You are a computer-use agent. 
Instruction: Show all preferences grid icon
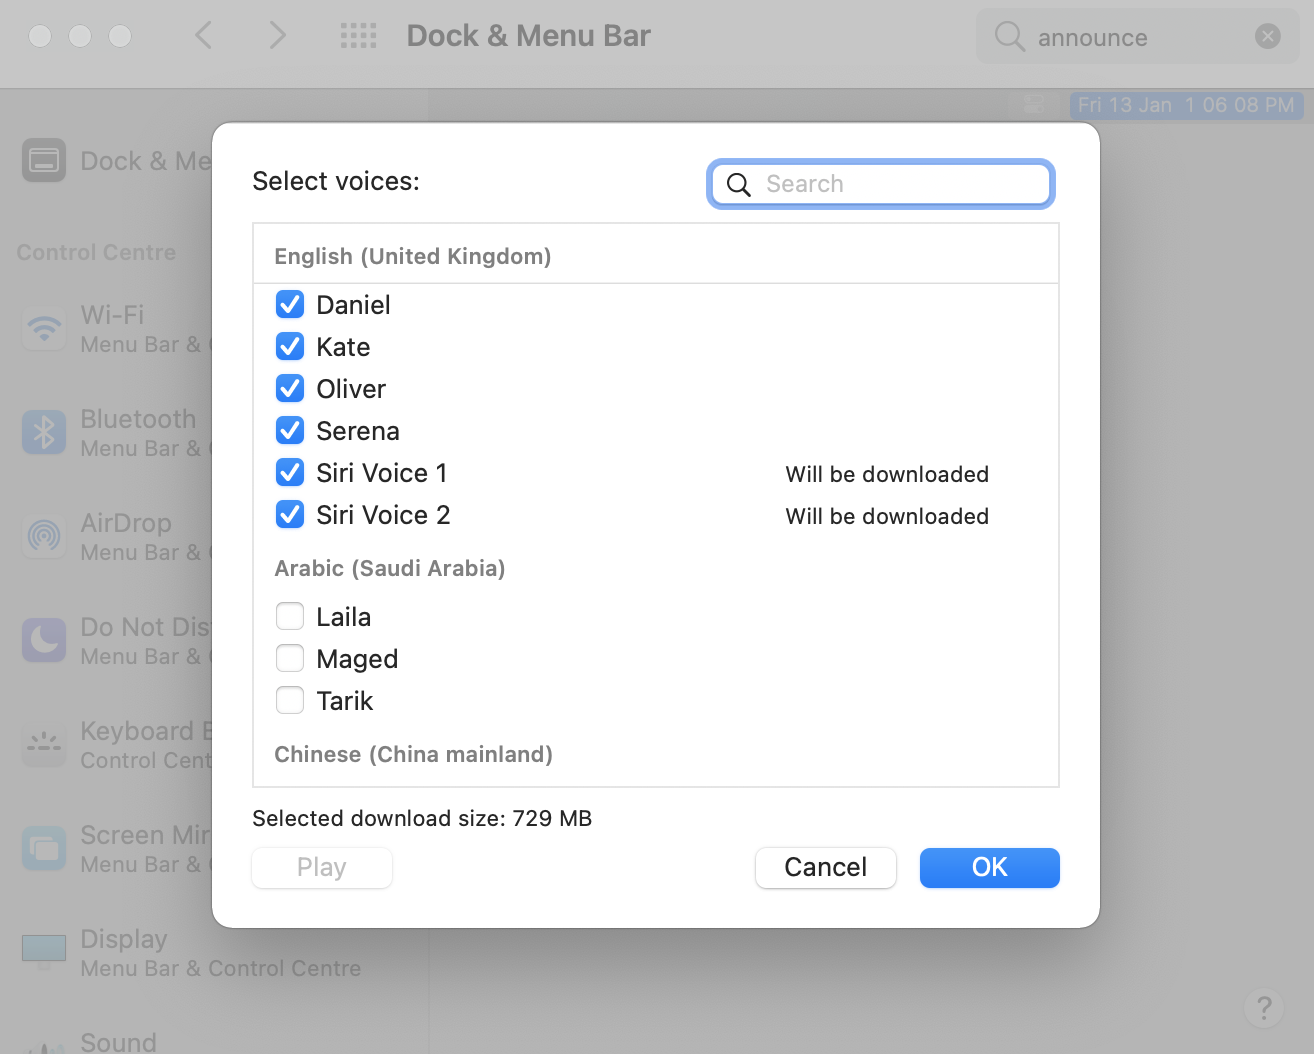pos(358,36)
